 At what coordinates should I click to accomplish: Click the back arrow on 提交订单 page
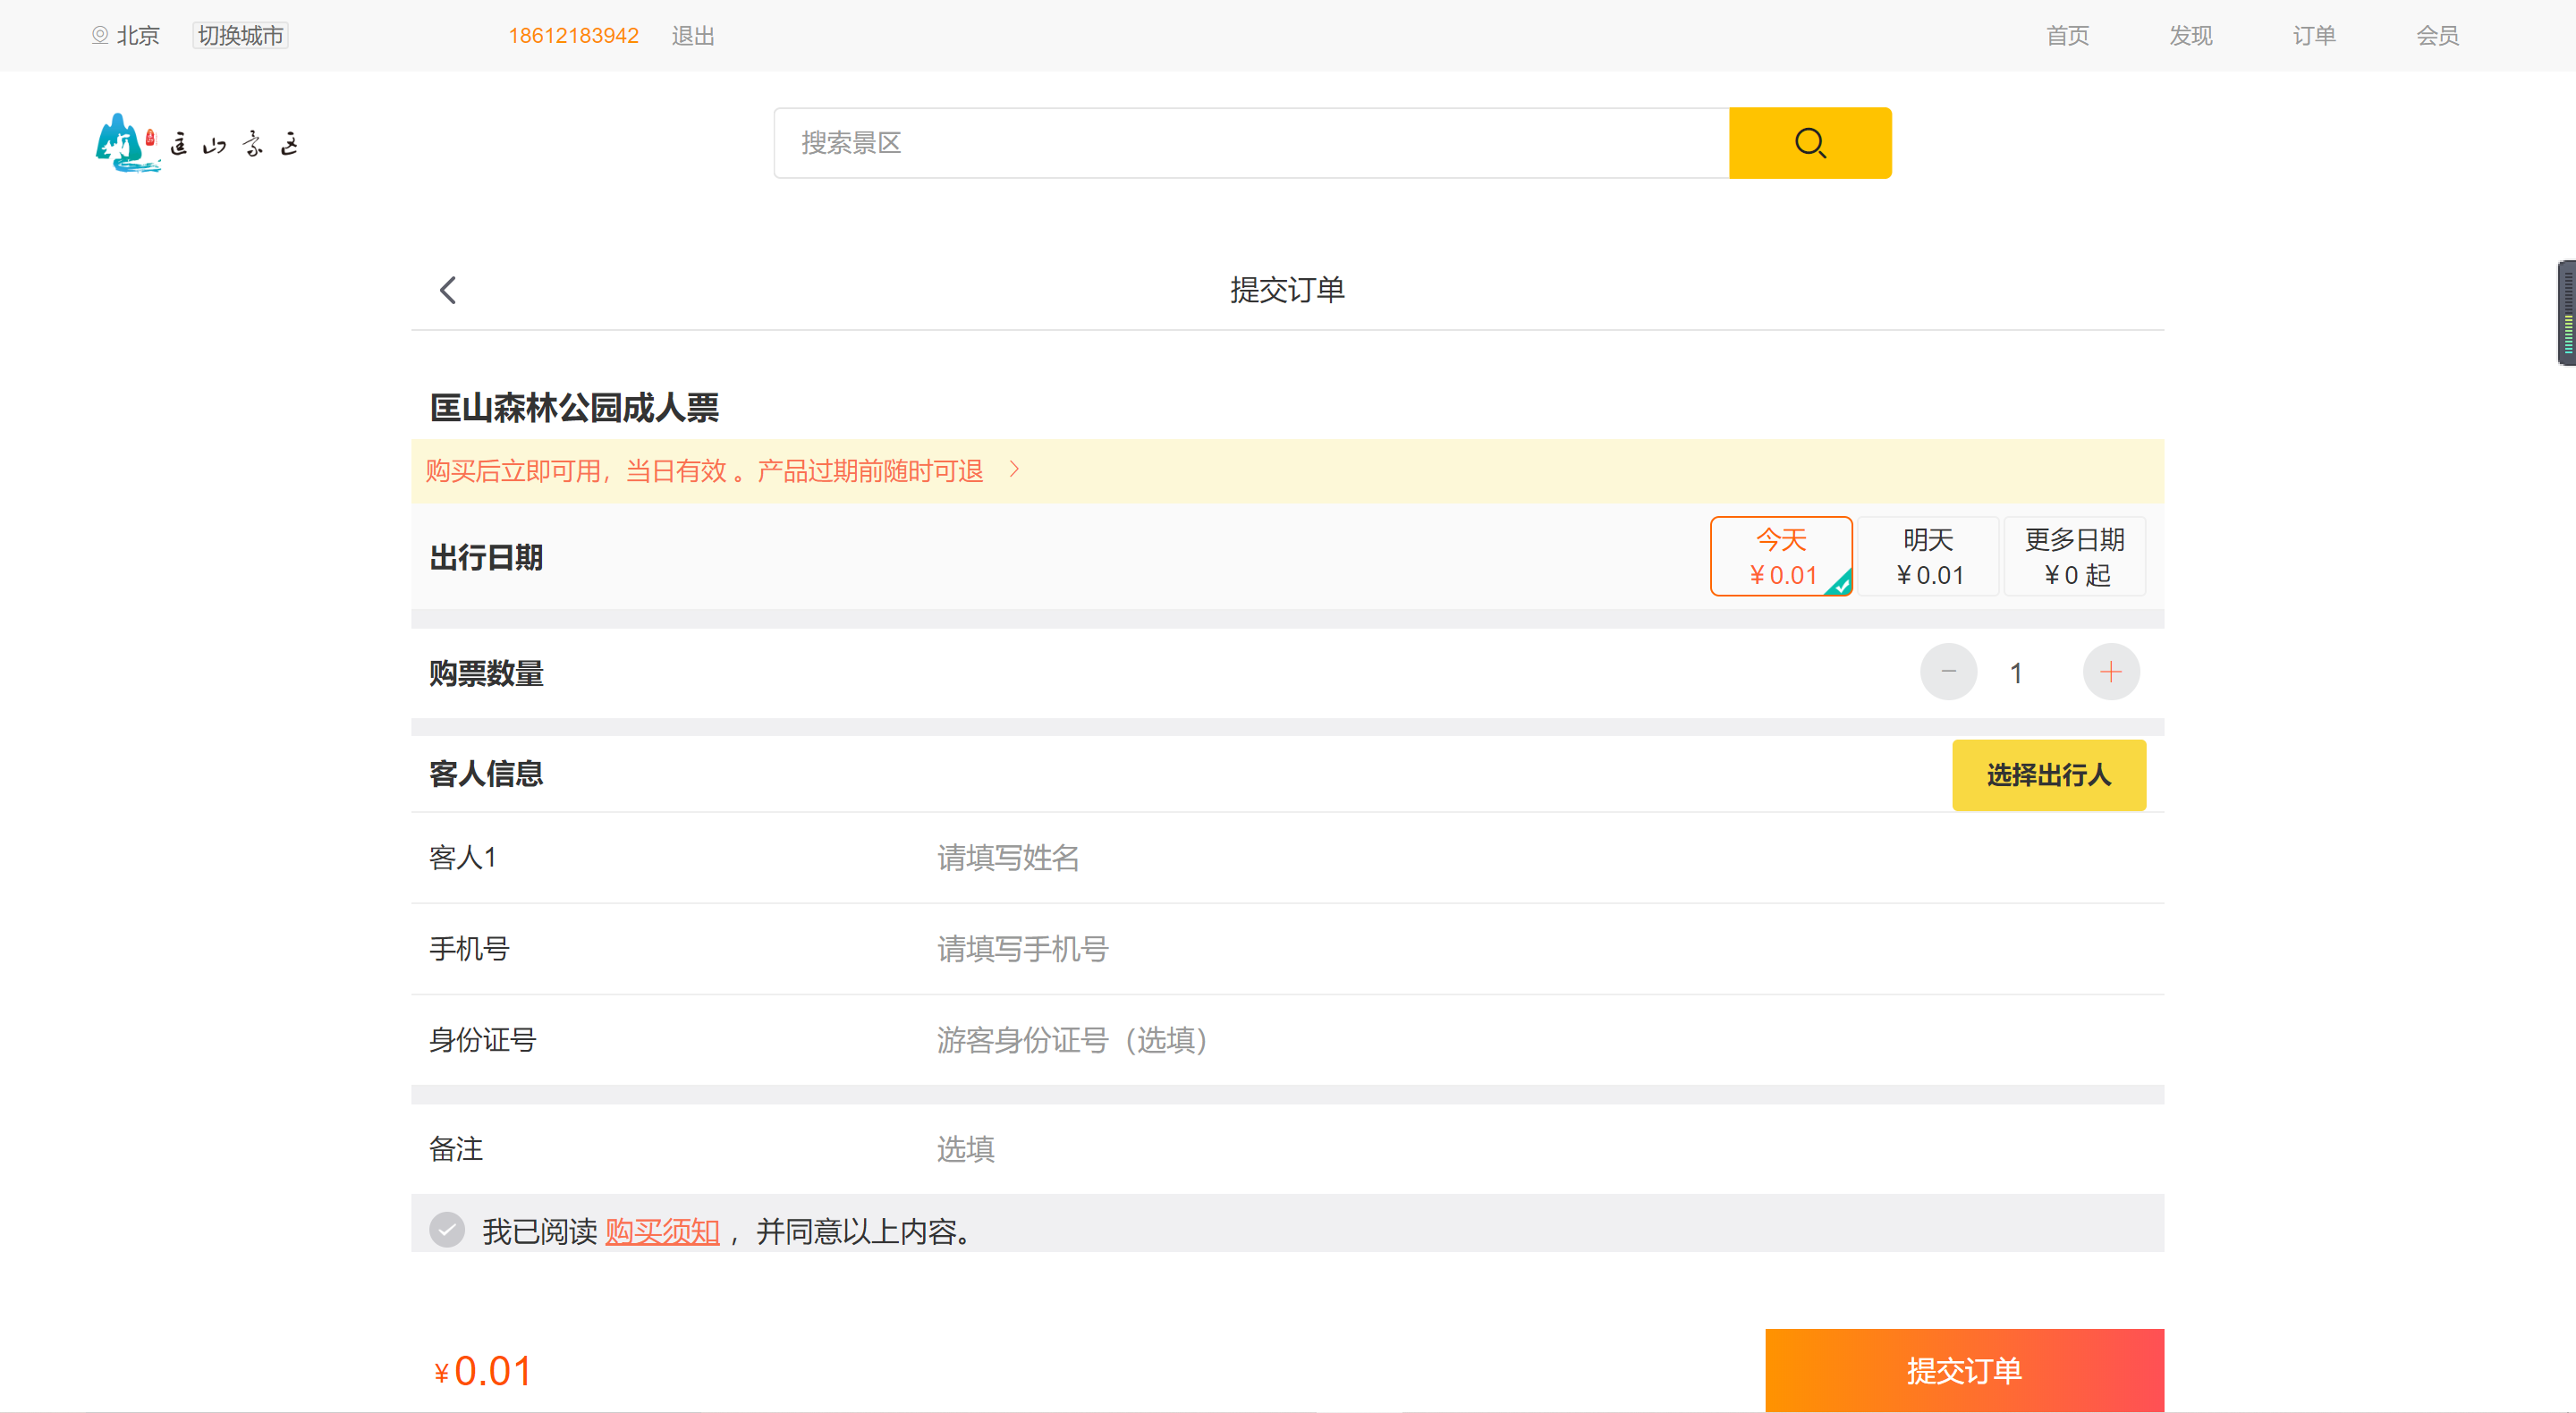[447, 290]
